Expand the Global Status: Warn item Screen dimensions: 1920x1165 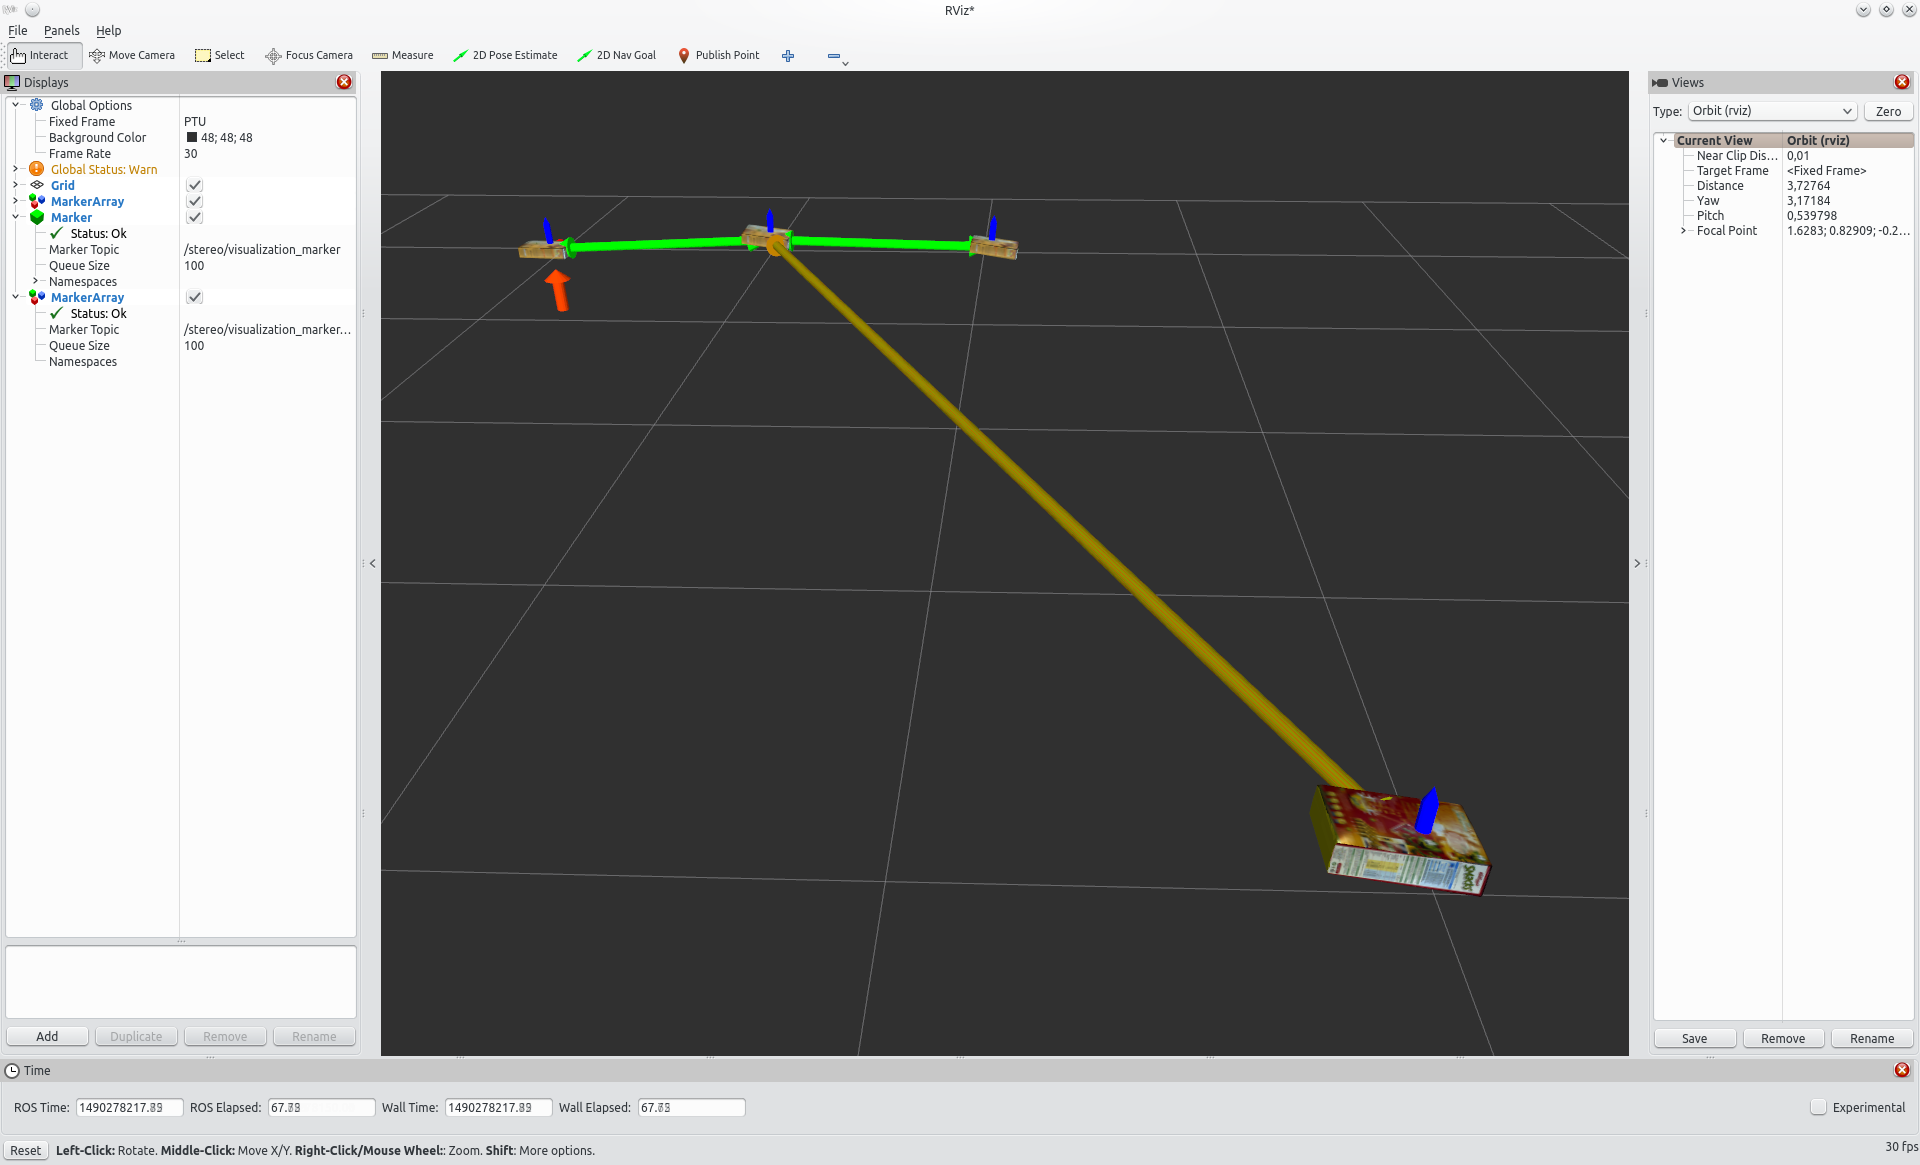[x=16, y=169]
